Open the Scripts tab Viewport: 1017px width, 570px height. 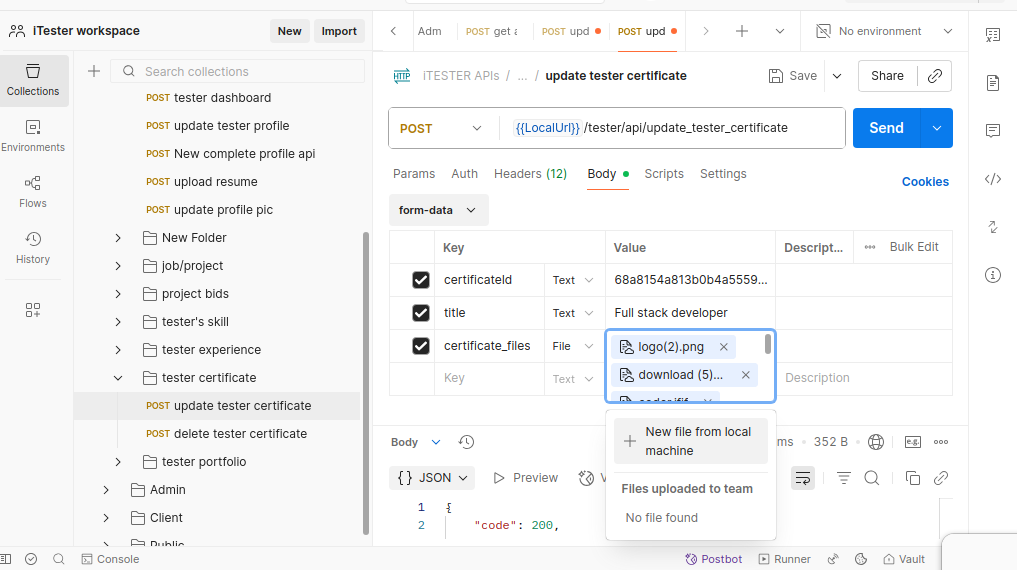point(663,174)
